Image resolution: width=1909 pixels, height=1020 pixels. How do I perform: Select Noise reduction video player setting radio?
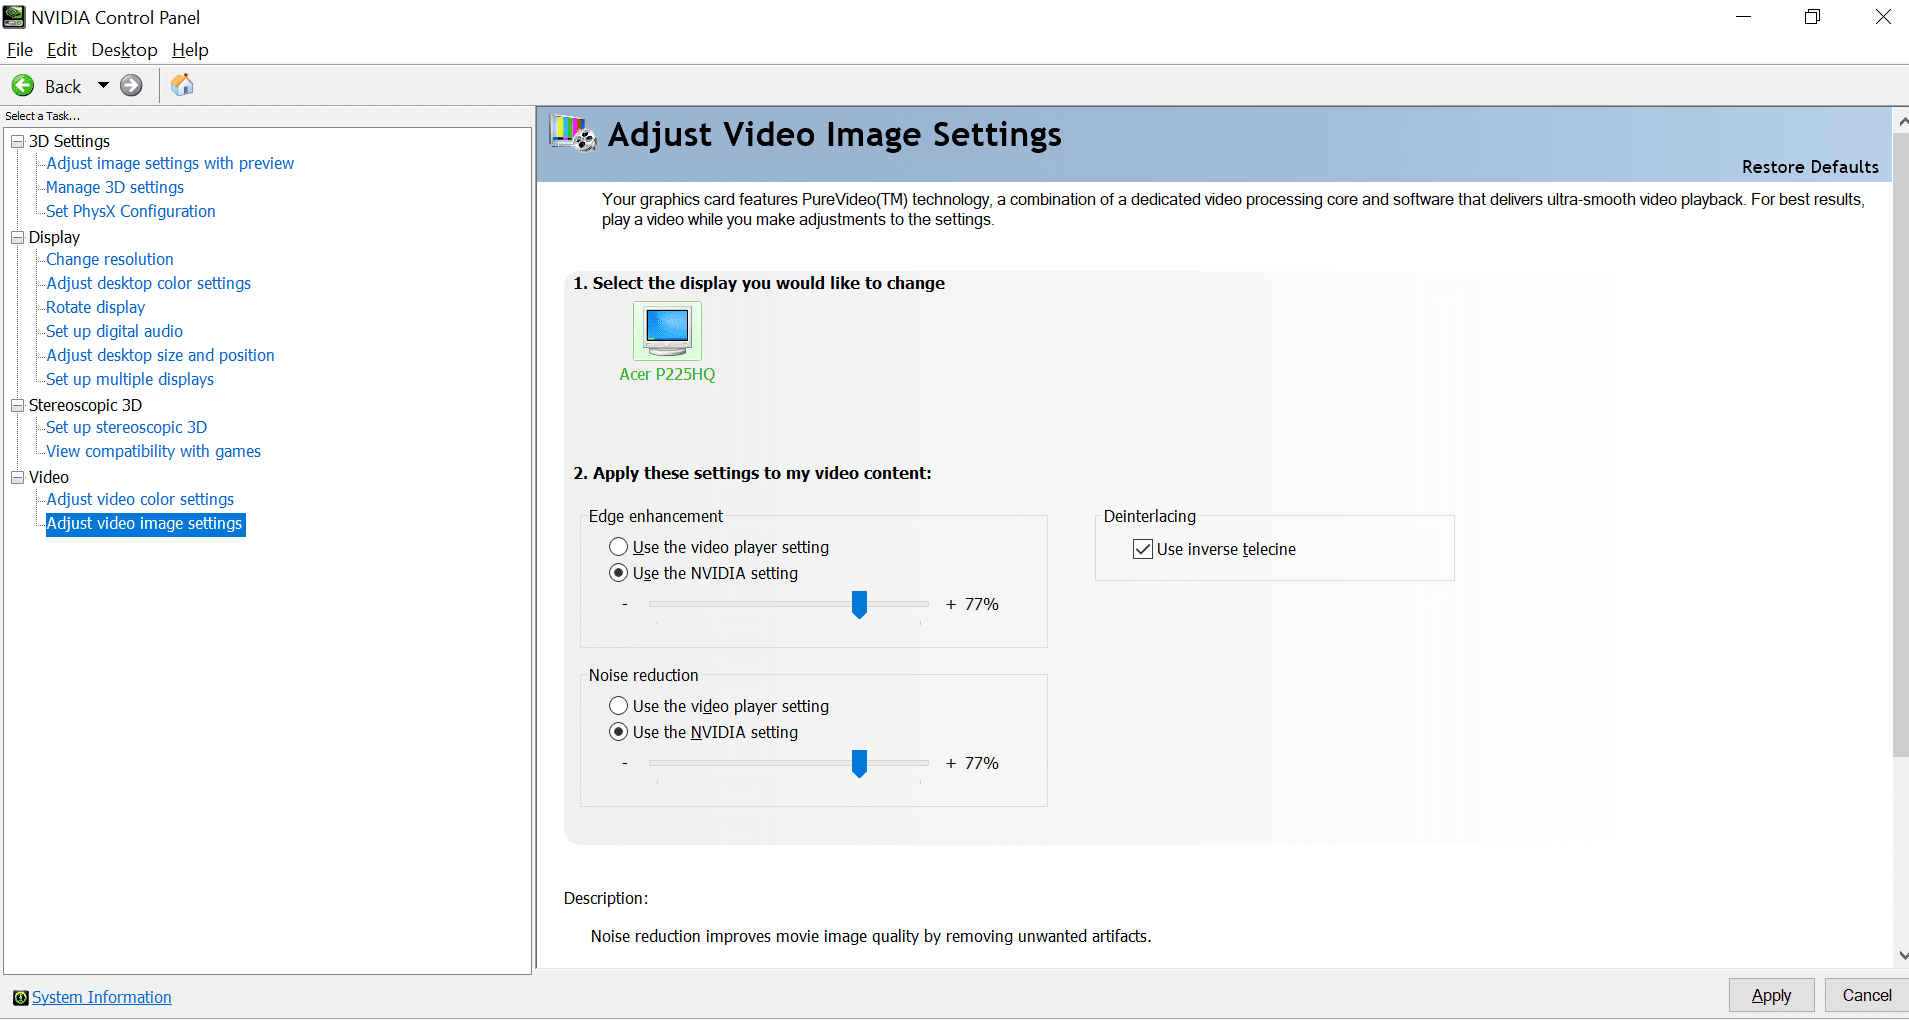pos(618,706)
